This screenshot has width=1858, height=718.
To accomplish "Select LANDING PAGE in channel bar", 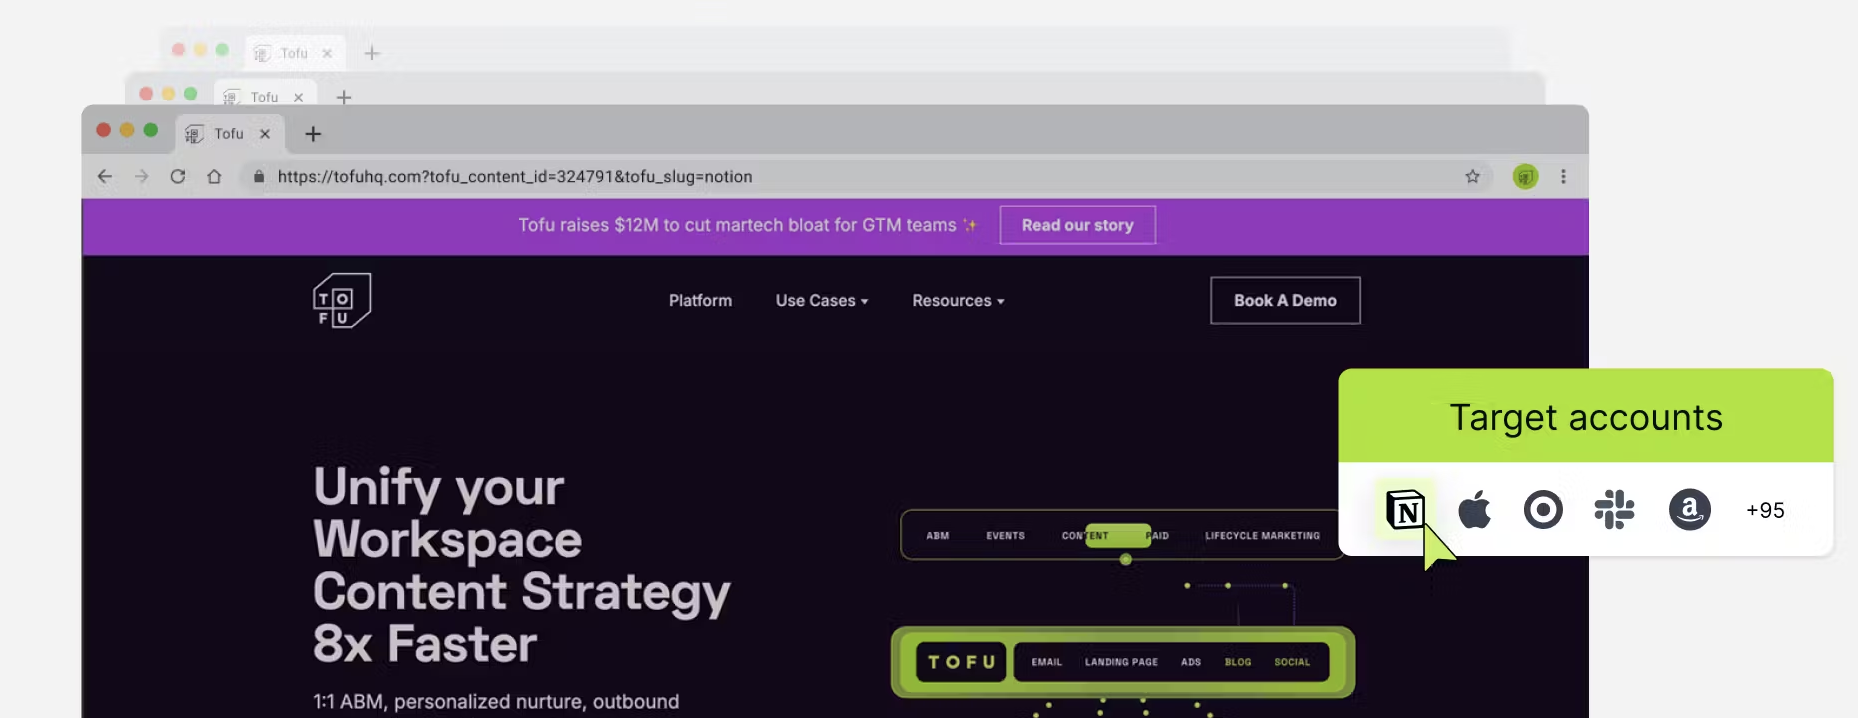I will click(1121, 662).
